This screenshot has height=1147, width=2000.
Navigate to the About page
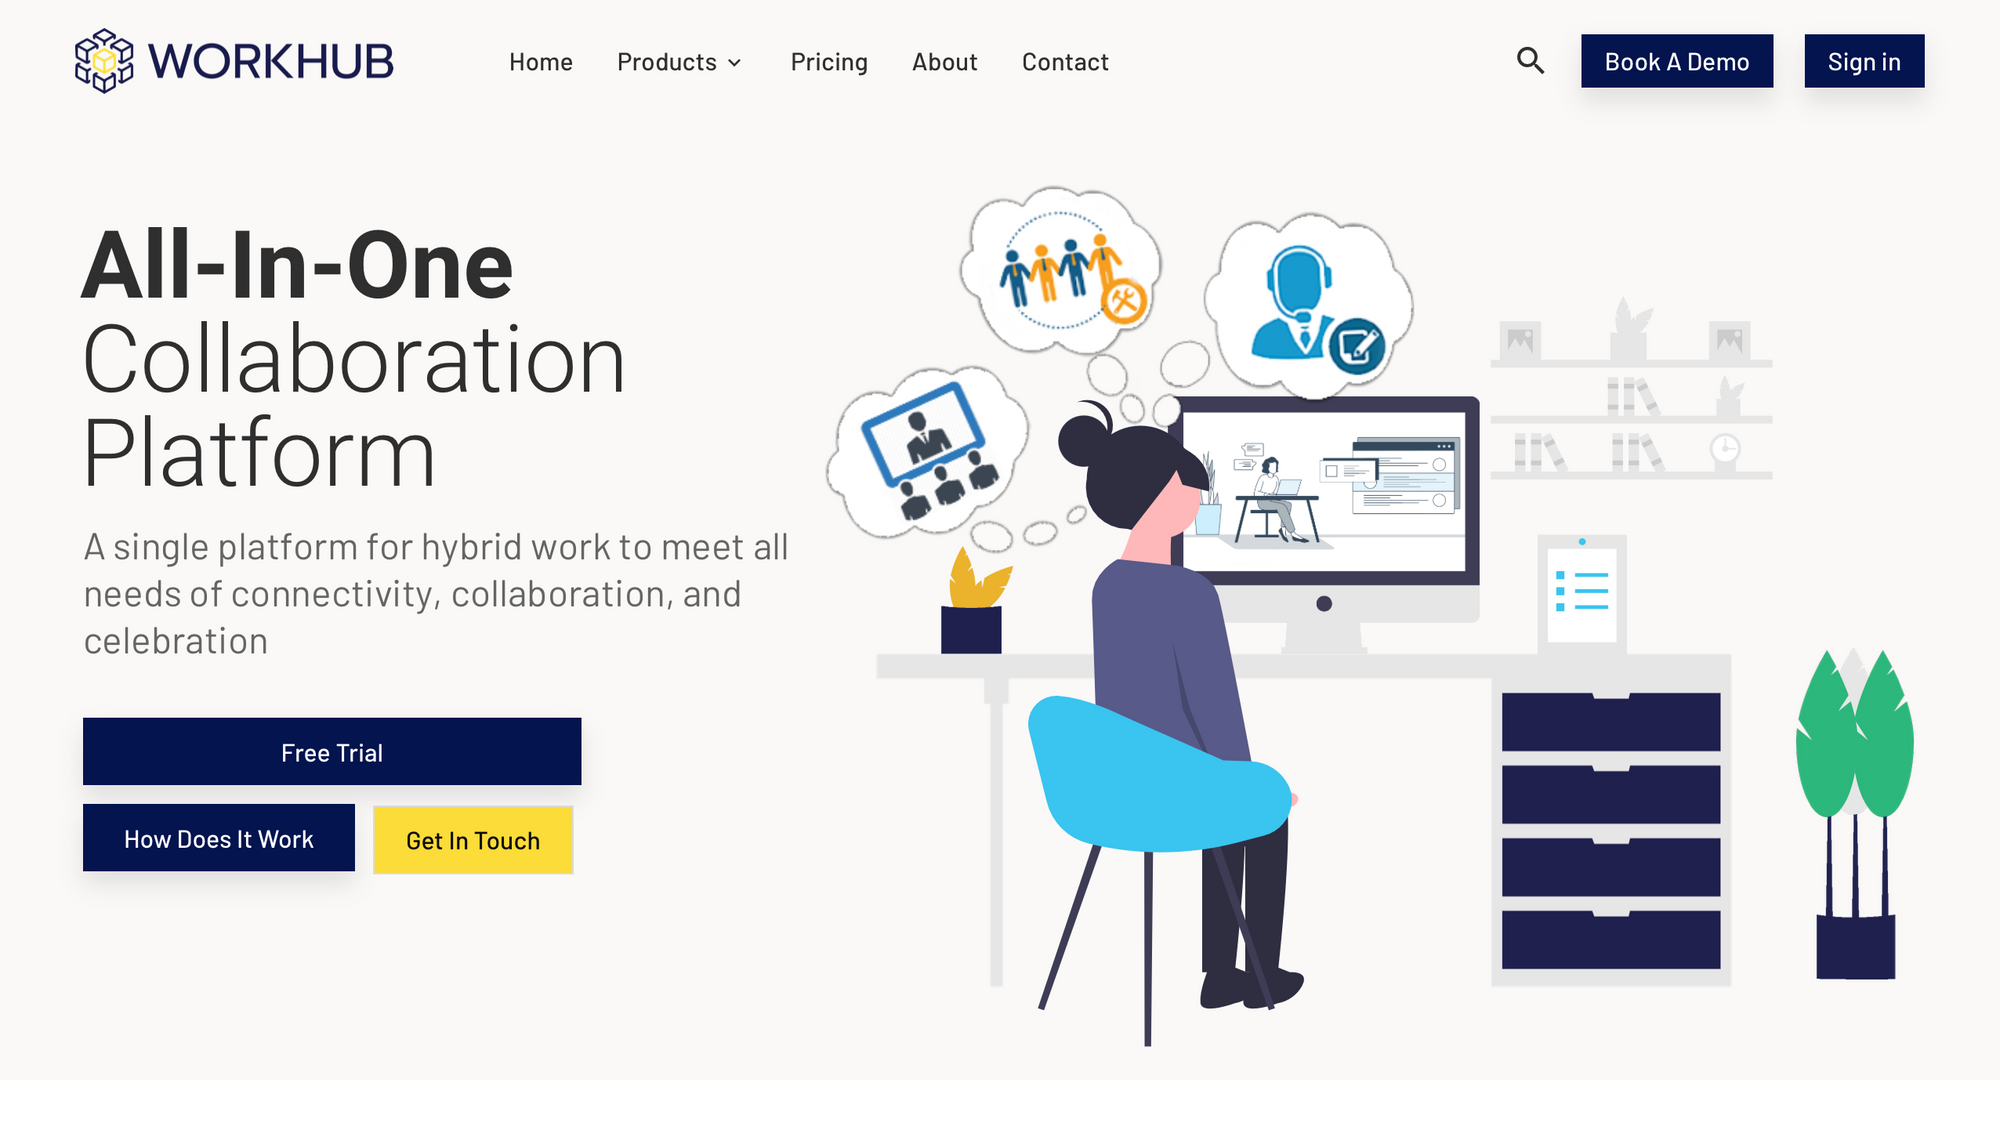[944, 62]
